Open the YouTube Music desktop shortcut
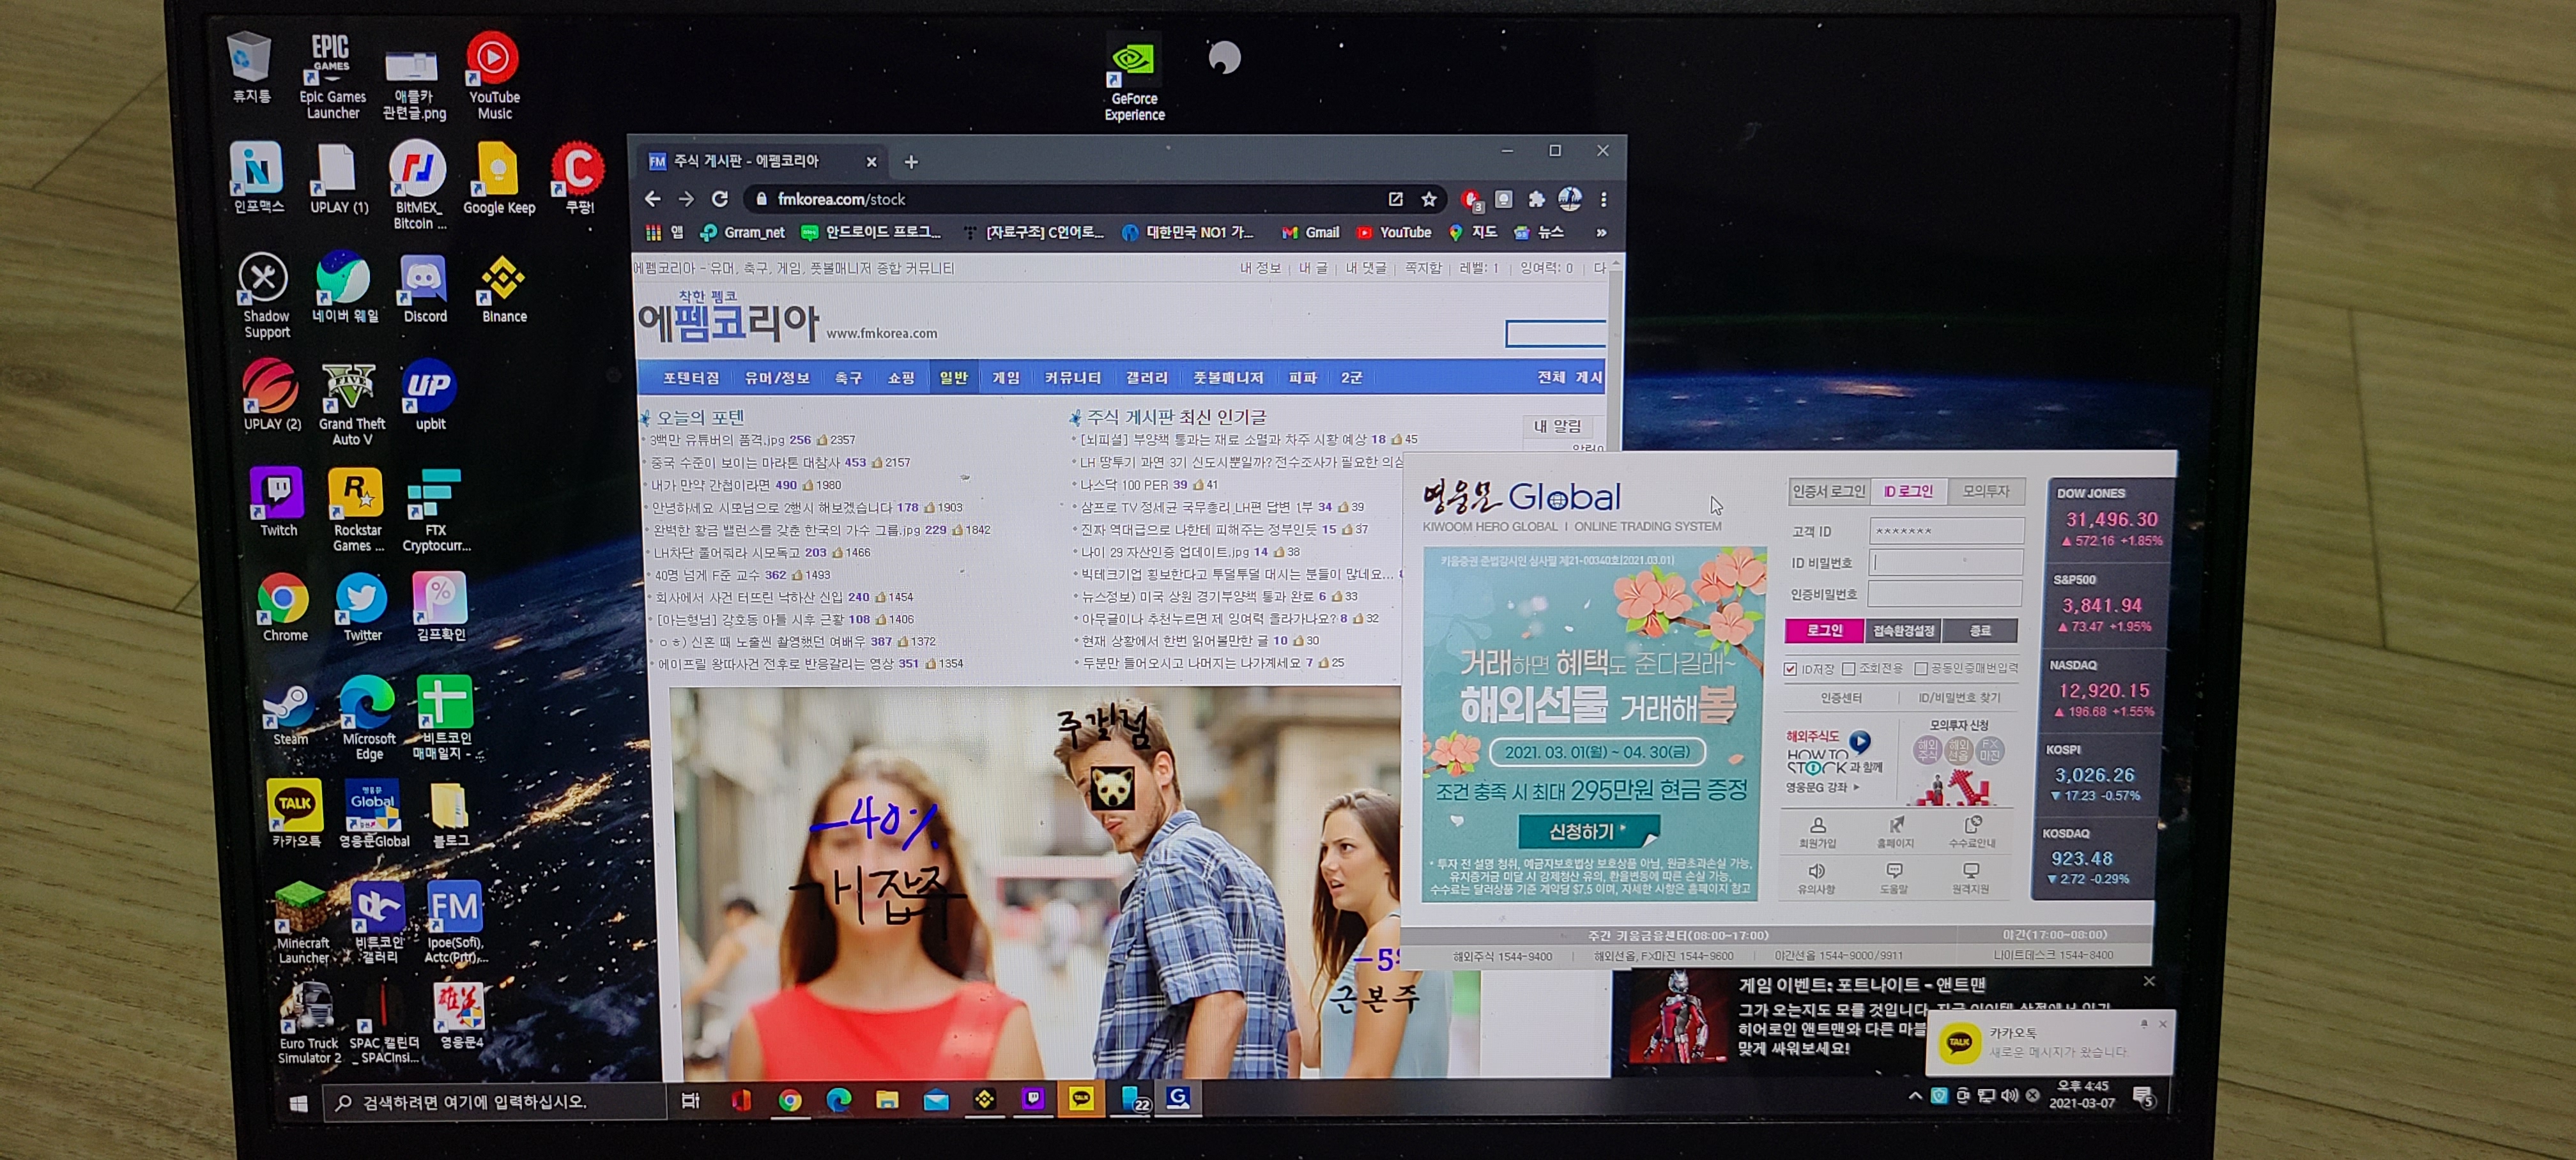 [493, 76]
